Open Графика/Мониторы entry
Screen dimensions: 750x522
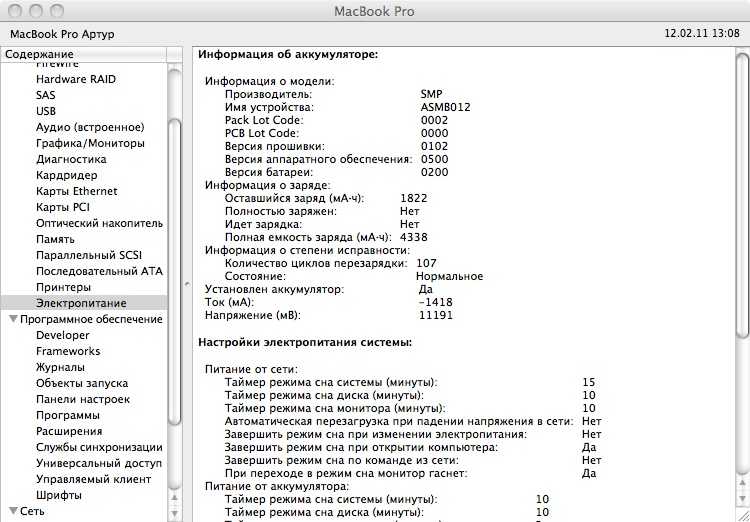[x=90, y=143]
